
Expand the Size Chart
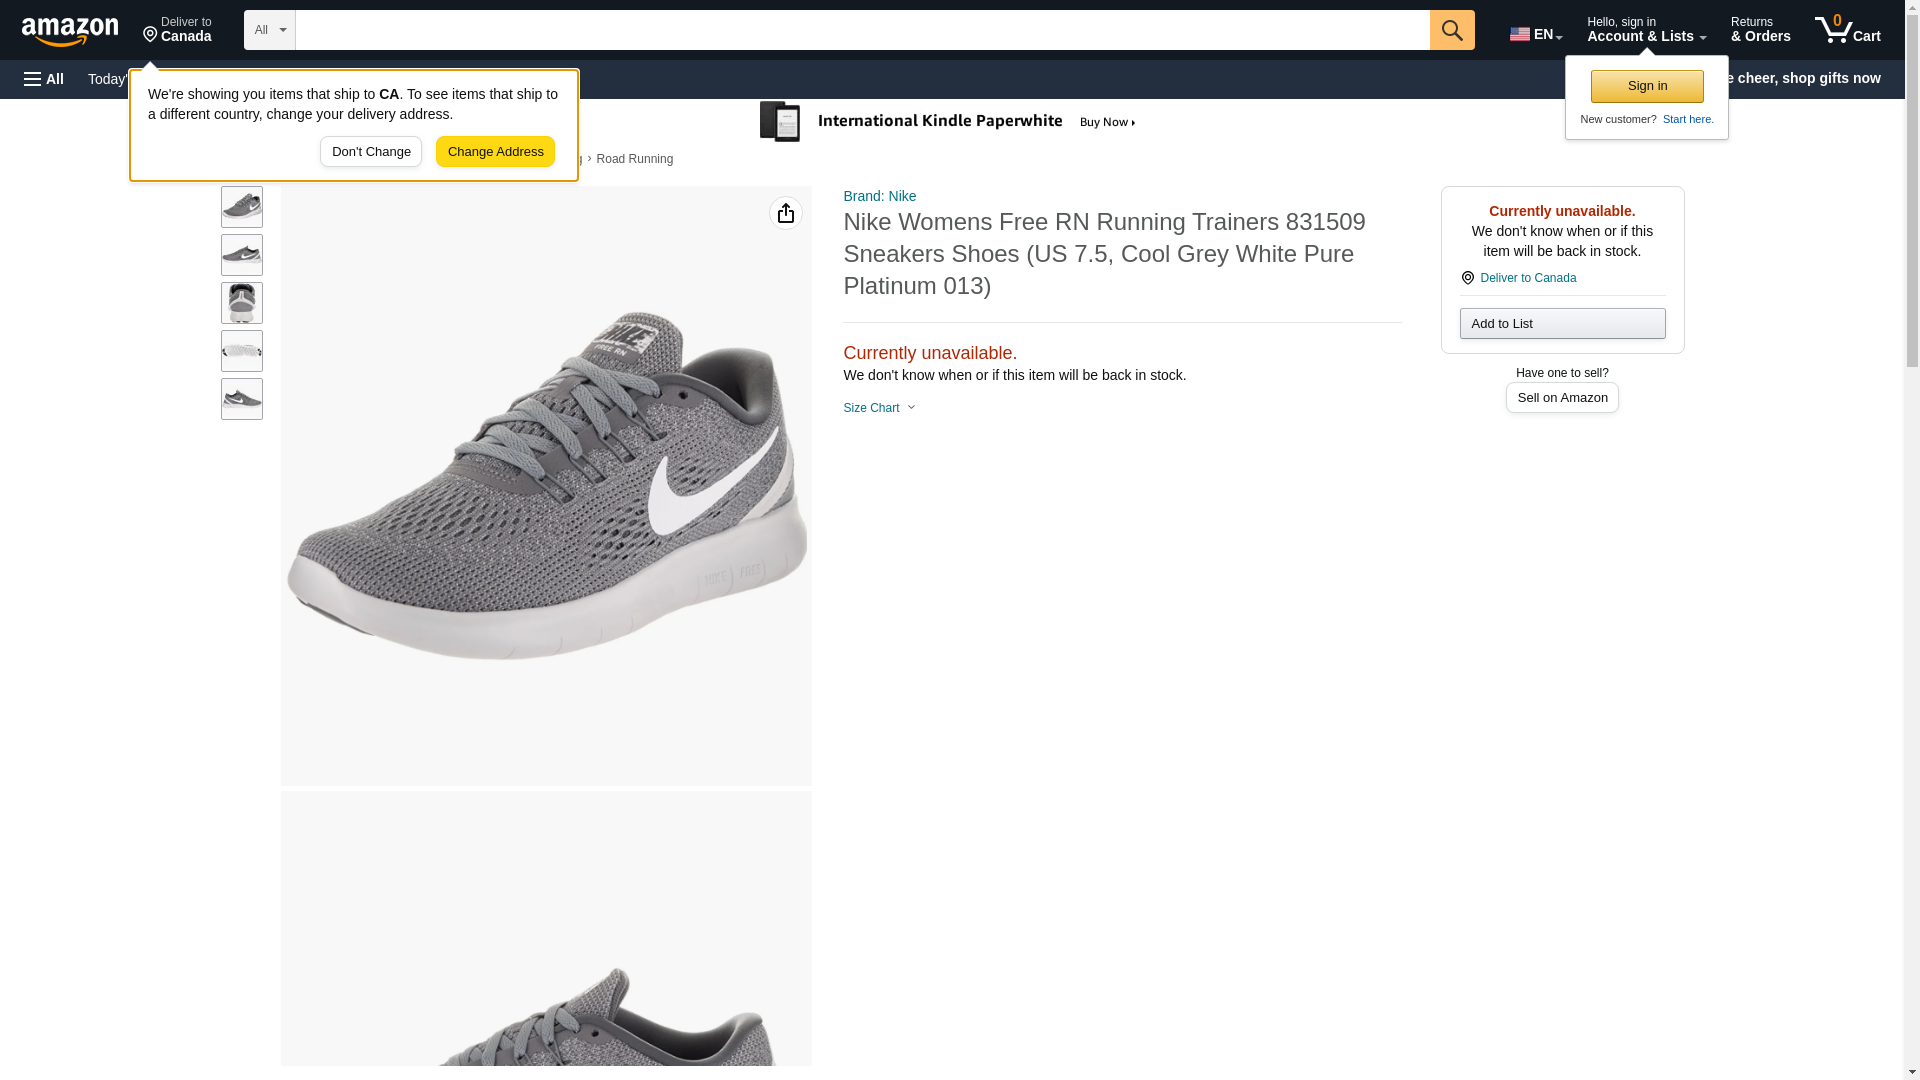point(879,408)
